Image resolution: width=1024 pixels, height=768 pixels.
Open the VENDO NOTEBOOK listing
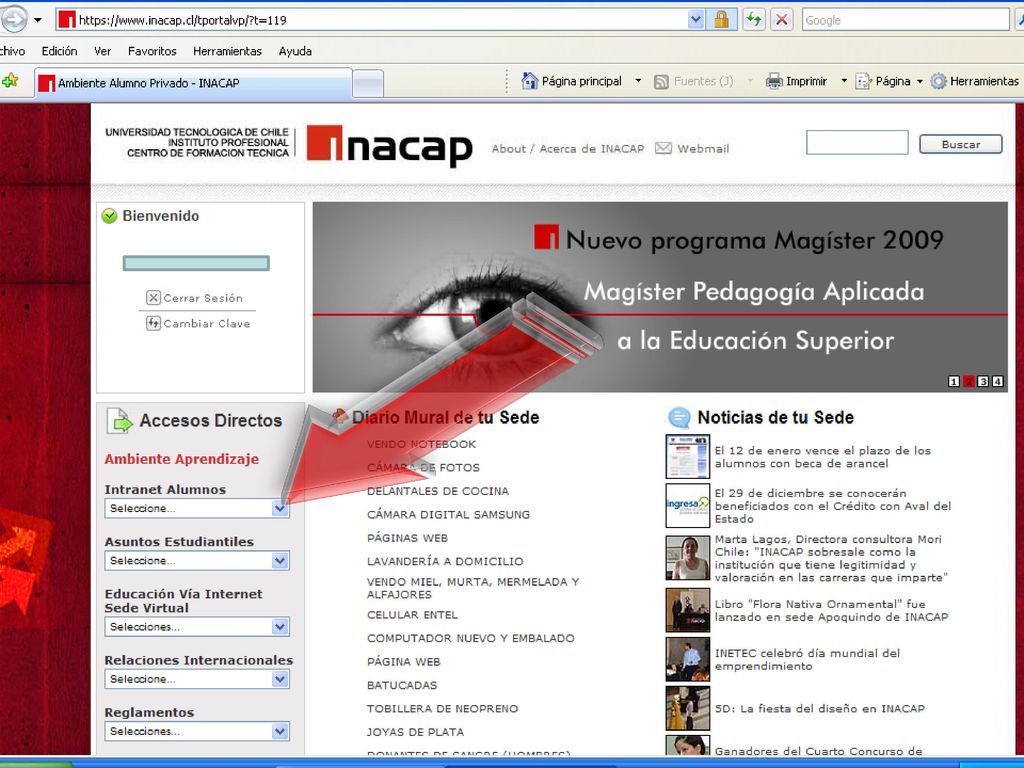[421, 444]
